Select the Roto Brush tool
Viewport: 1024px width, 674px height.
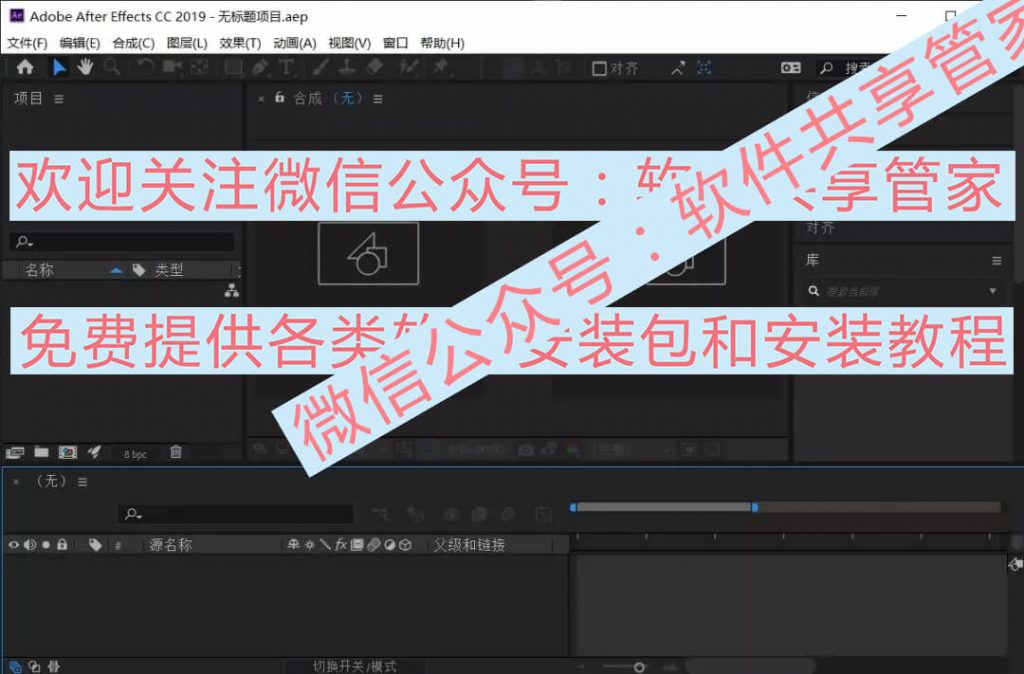[x=409, y=67]
